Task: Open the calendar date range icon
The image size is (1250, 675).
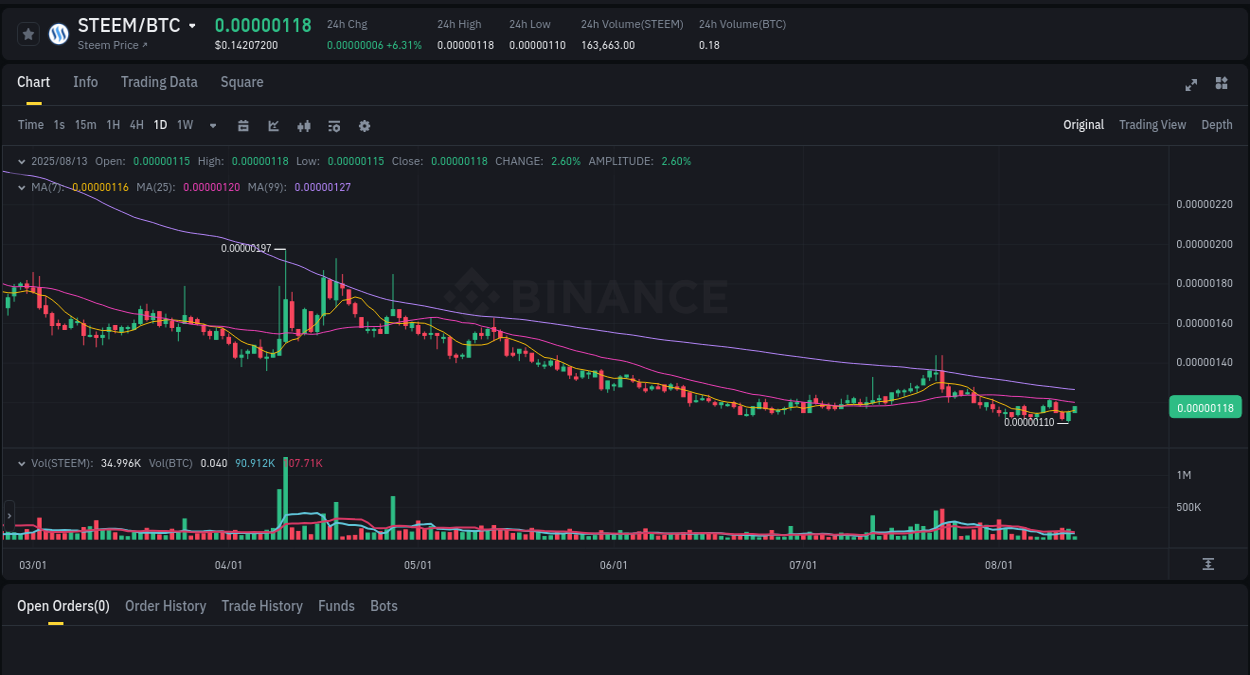Action: (243, 126)
